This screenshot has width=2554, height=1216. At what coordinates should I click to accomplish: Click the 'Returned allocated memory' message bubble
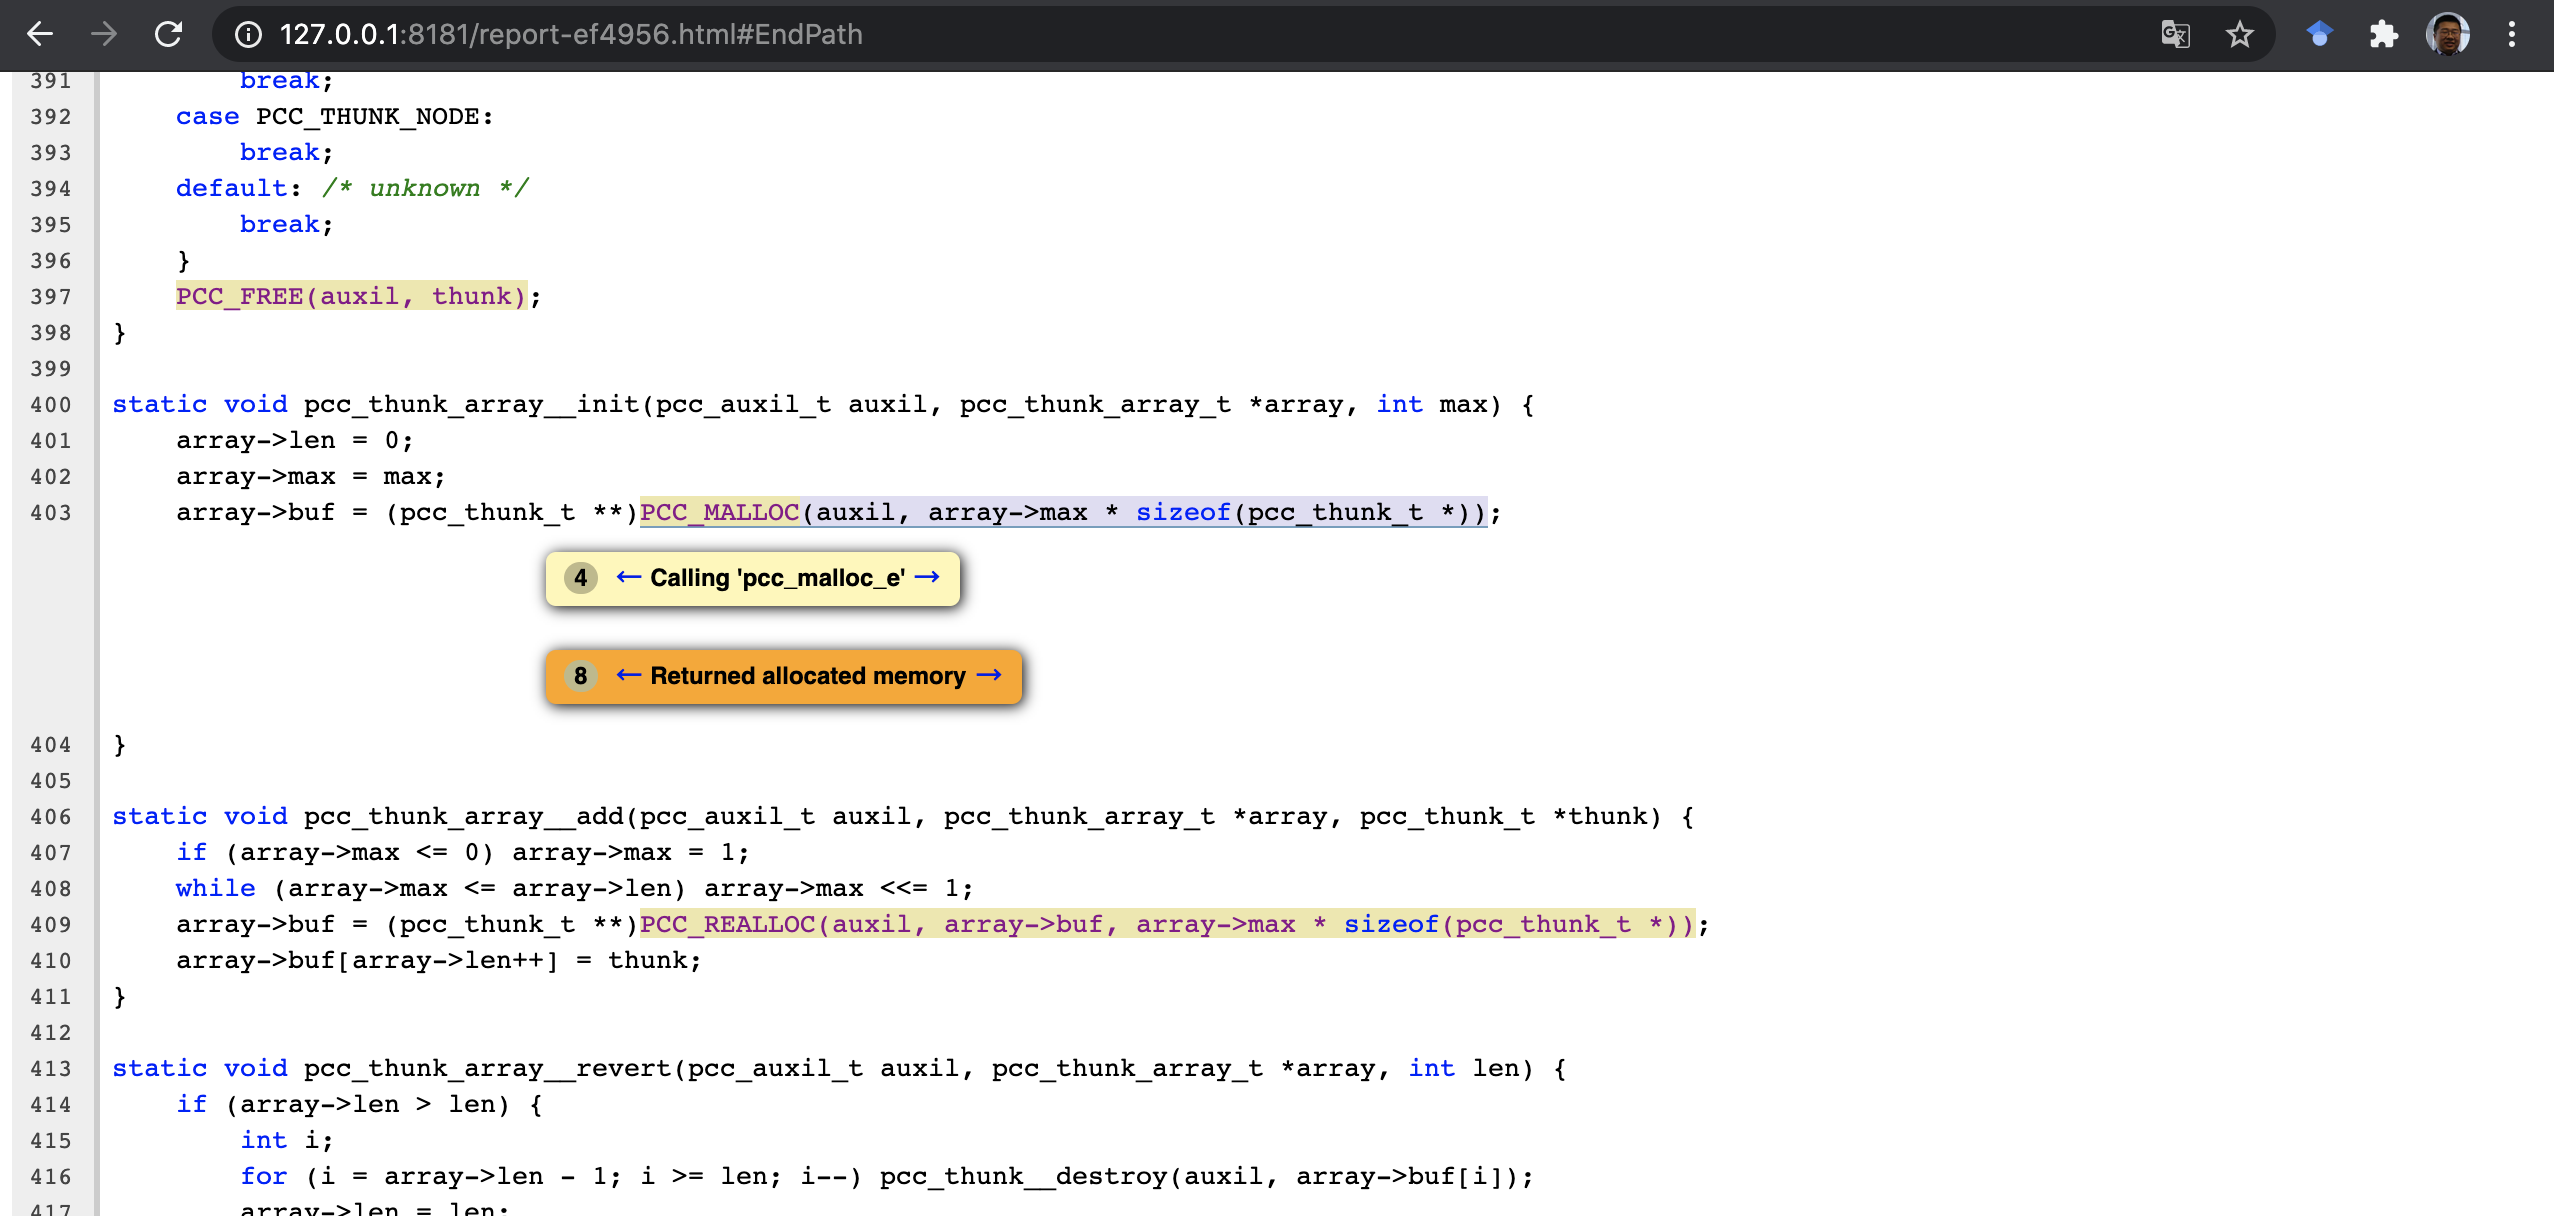tap(807, 676)
